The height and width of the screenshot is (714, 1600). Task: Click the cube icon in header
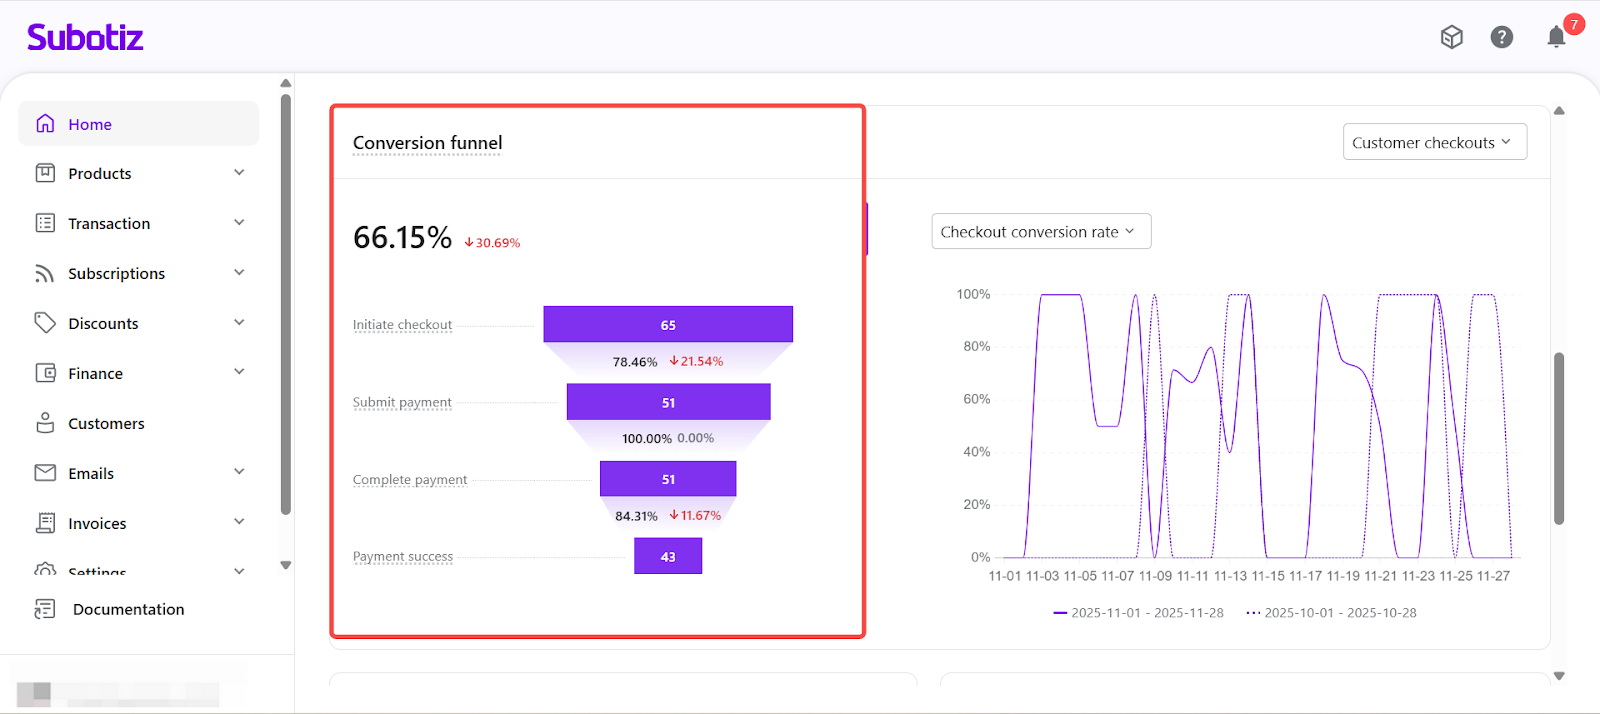pos(1451,37)
